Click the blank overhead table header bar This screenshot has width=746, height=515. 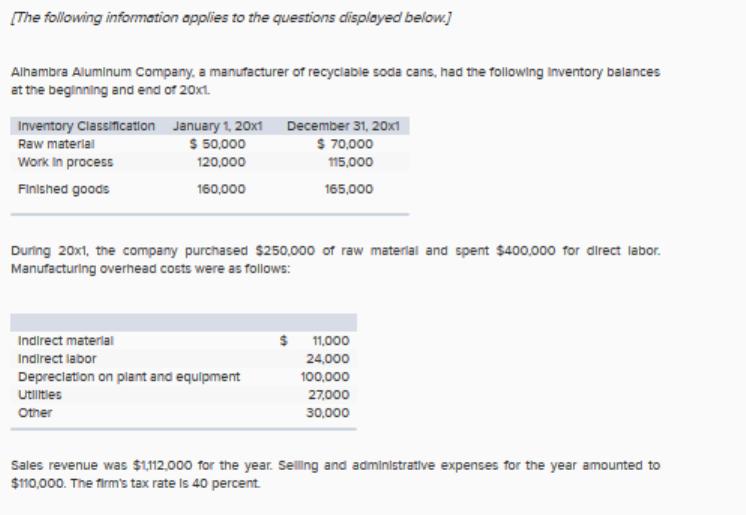tap(183, 322)
